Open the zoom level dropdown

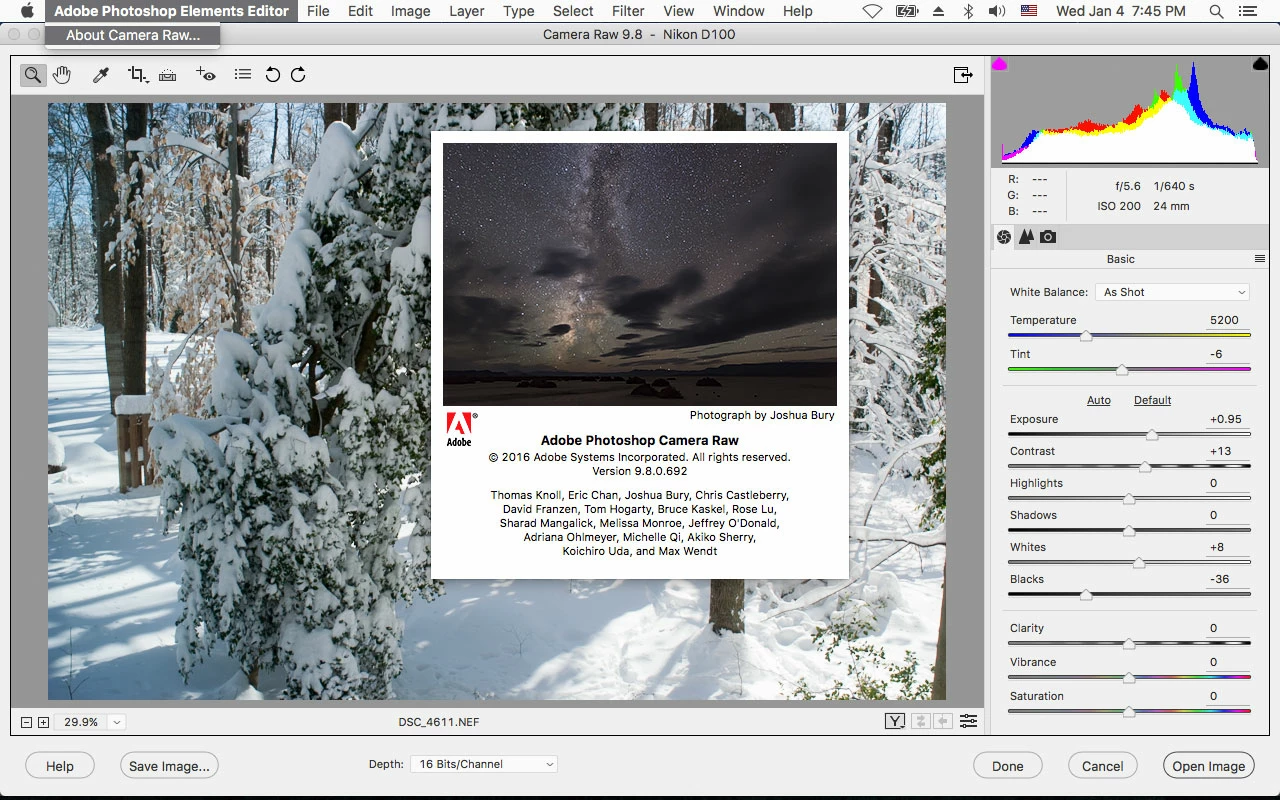pos(117,722)
